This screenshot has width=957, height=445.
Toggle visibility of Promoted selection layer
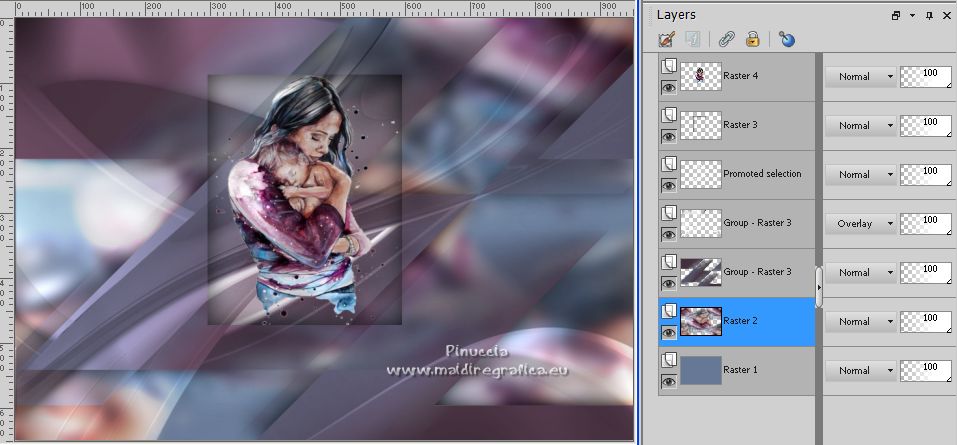pyautogui.click(x=669, y=185)
